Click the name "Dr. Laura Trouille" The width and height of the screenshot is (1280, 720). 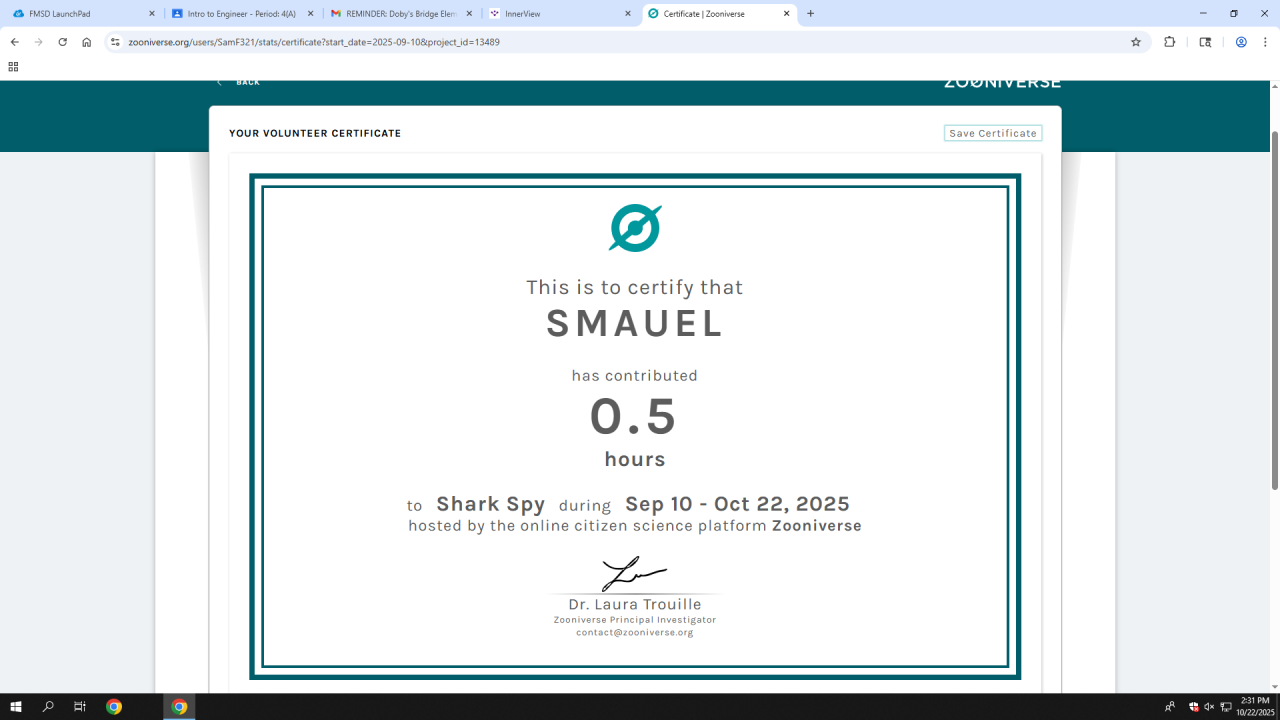635,605
